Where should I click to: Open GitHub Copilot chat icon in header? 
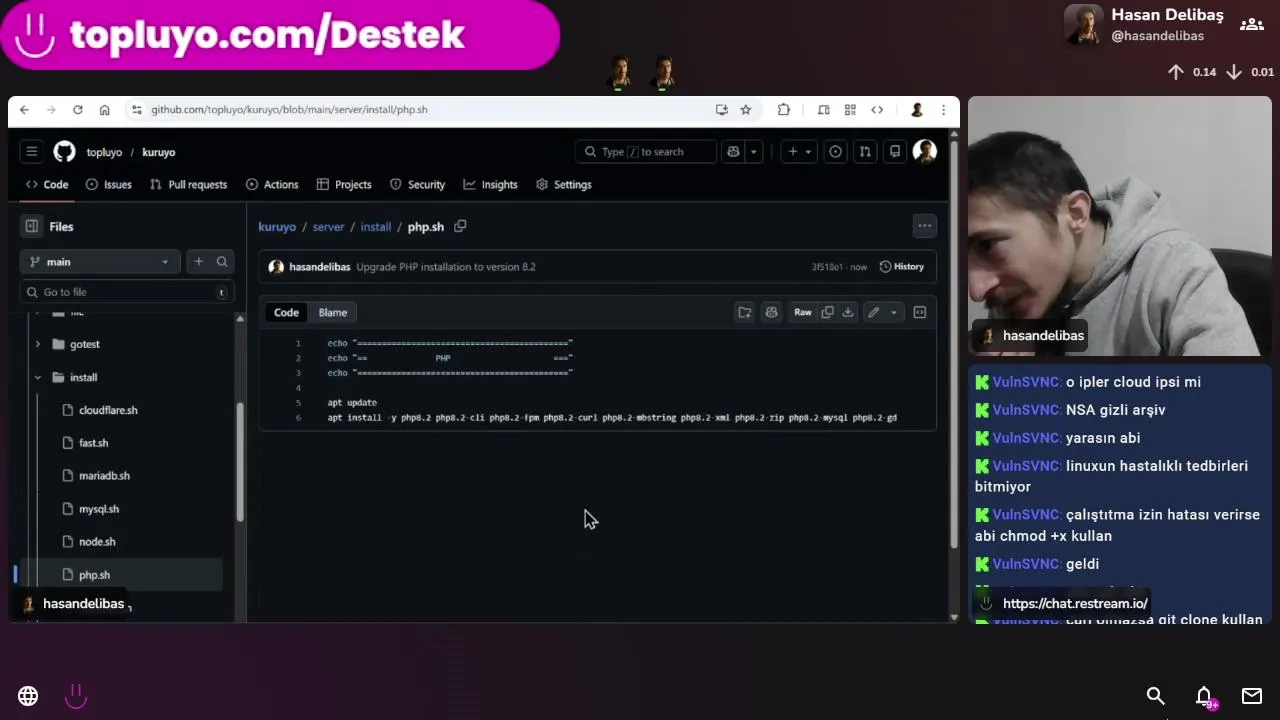(x=733, y=152)
